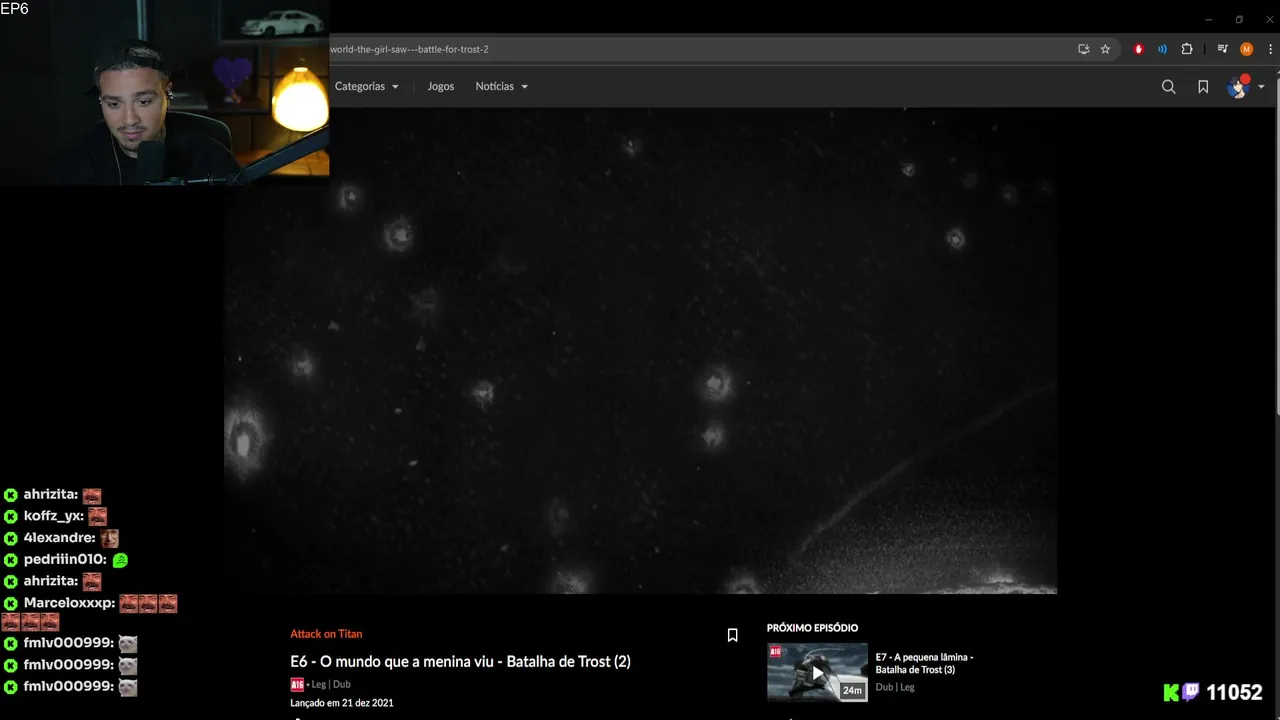
Task: Click the Twitch logo in the overlay
Action: [1191, 692]
